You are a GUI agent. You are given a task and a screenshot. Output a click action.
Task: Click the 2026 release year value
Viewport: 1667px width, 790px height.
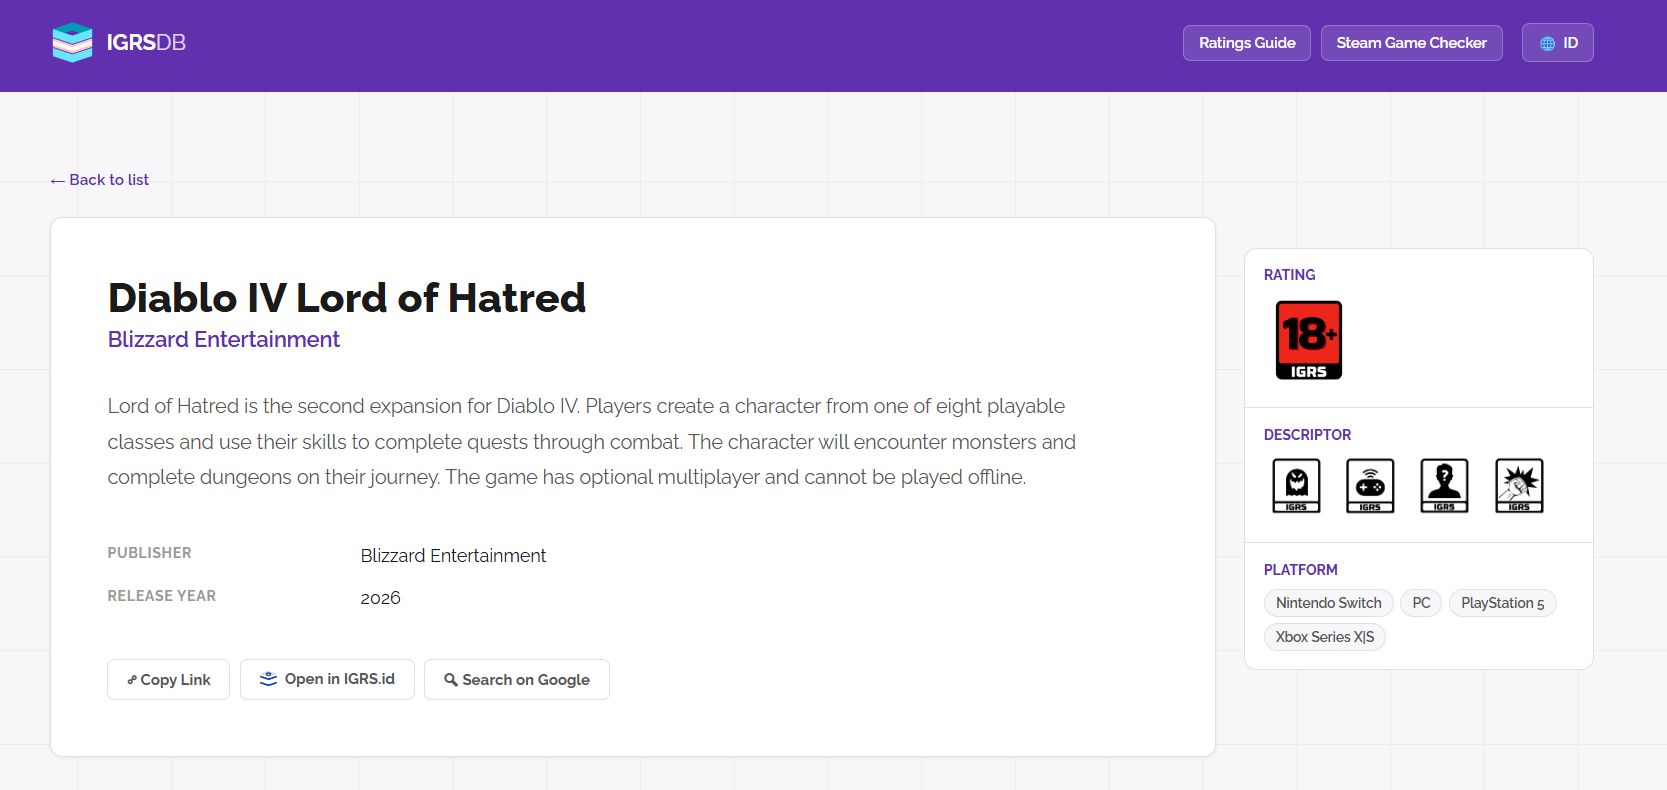tap(380, 598)
